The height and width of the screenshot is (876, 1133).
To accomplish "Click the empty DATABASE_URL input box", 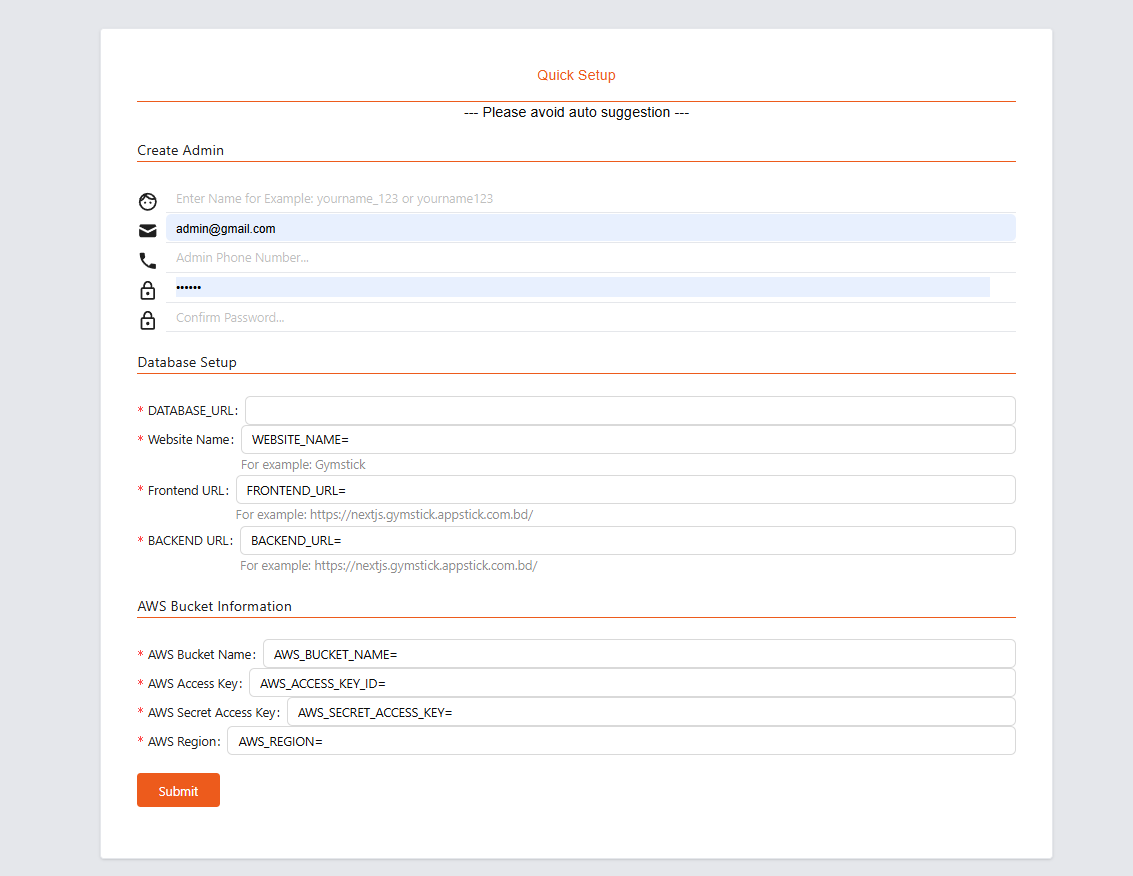I will (x=629, y=410).
